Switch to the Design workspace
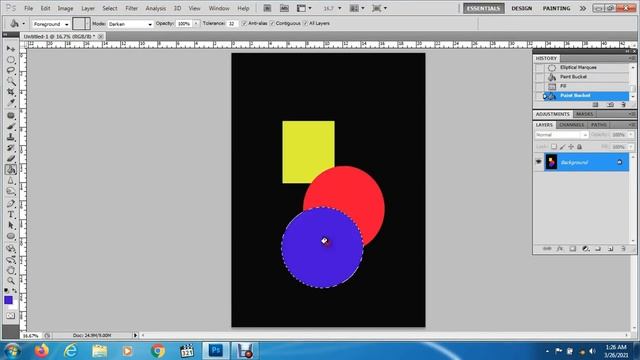This screenshot has width=640, height=360. click(x=522, y=8)
